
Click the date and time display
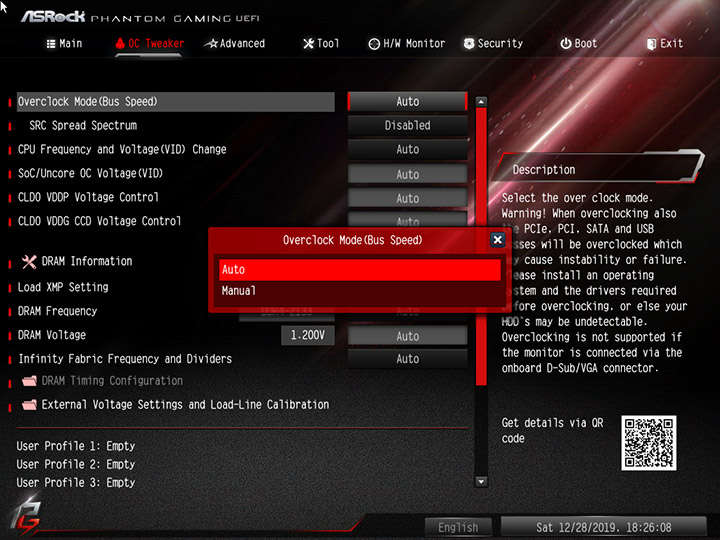603,527
